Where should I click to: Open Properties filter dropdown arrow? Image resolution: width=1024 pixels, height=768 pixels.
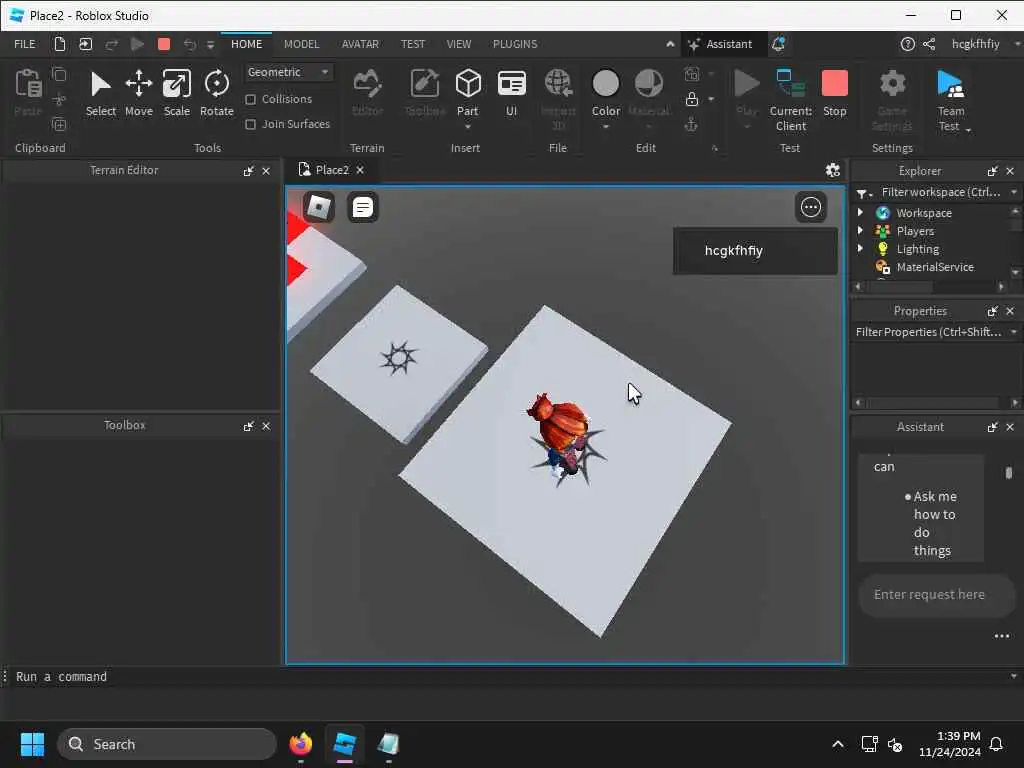pyautogui.click(x=1014, y=332)
